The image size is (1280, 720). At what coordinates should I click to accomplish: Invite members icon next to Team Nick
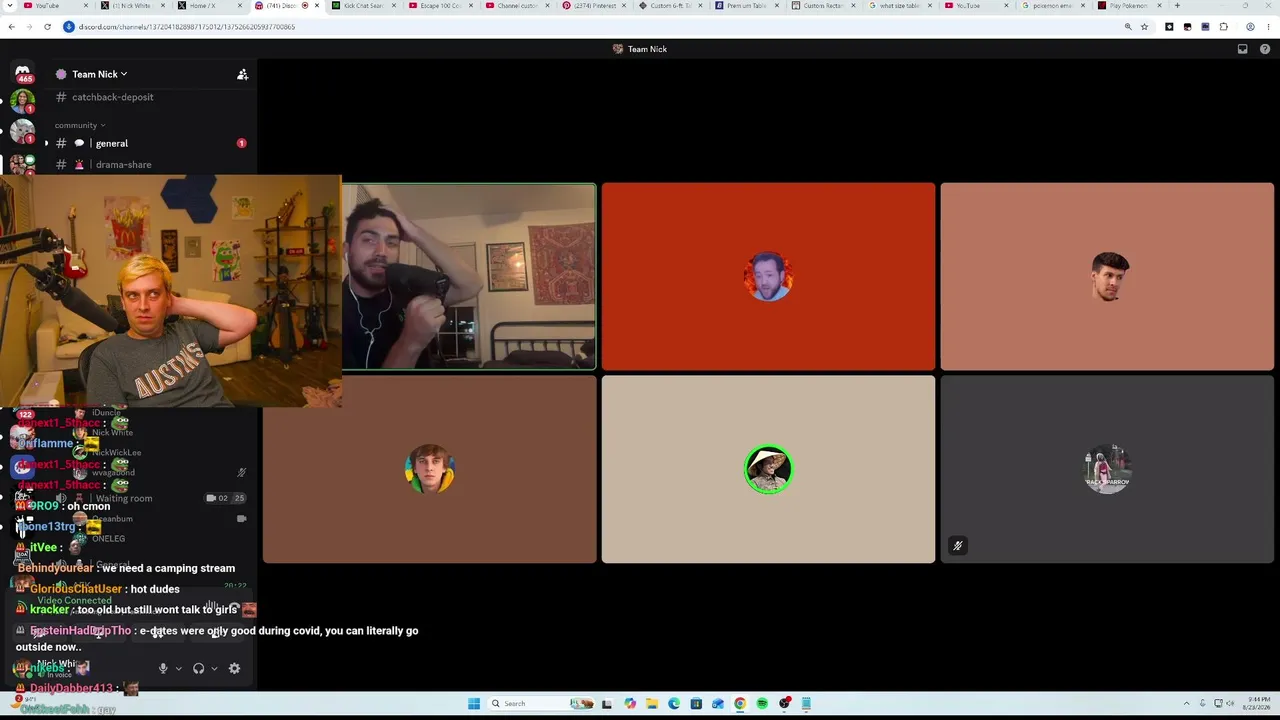[242, 74]
